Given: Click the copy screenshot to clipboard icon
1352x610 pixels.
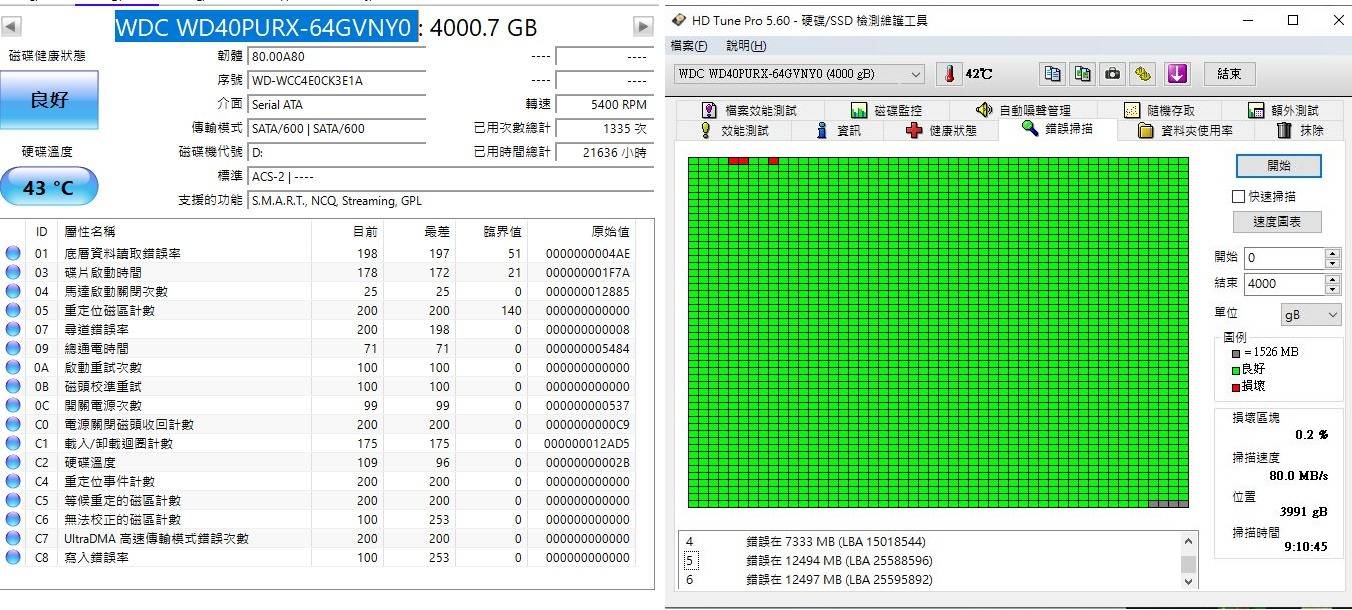Looking at the screenshot, I should (1083, 73).
